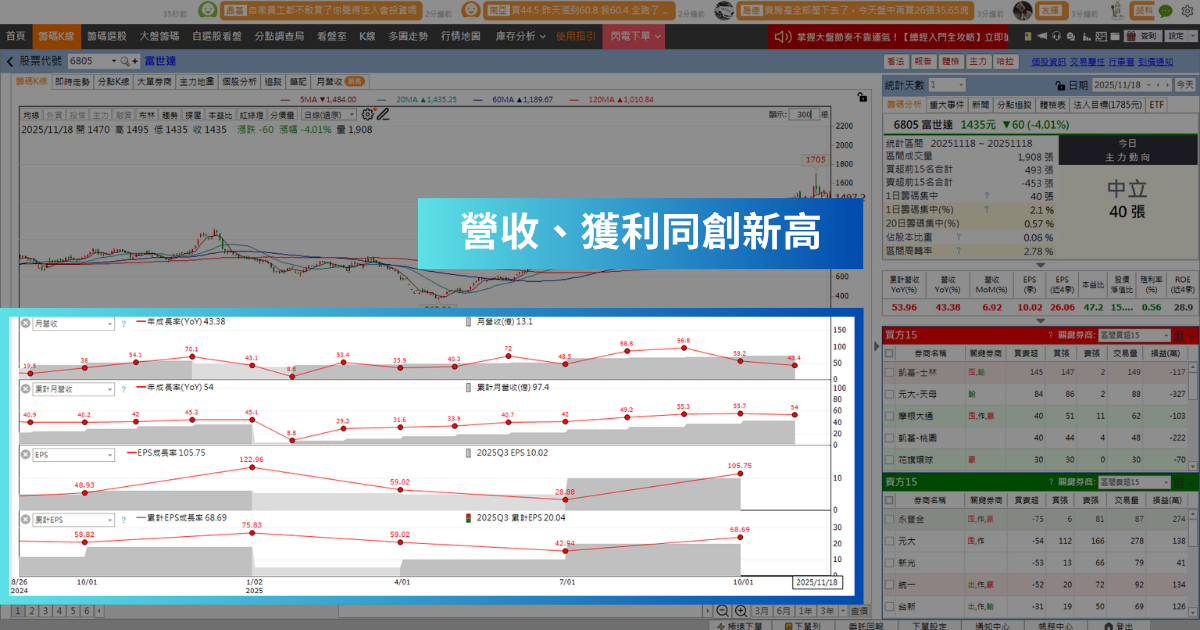Toggle the lock icon beside 日期
This screenshot has width=1200, height=630.
pyautogui.click(x=1060, y=86)
